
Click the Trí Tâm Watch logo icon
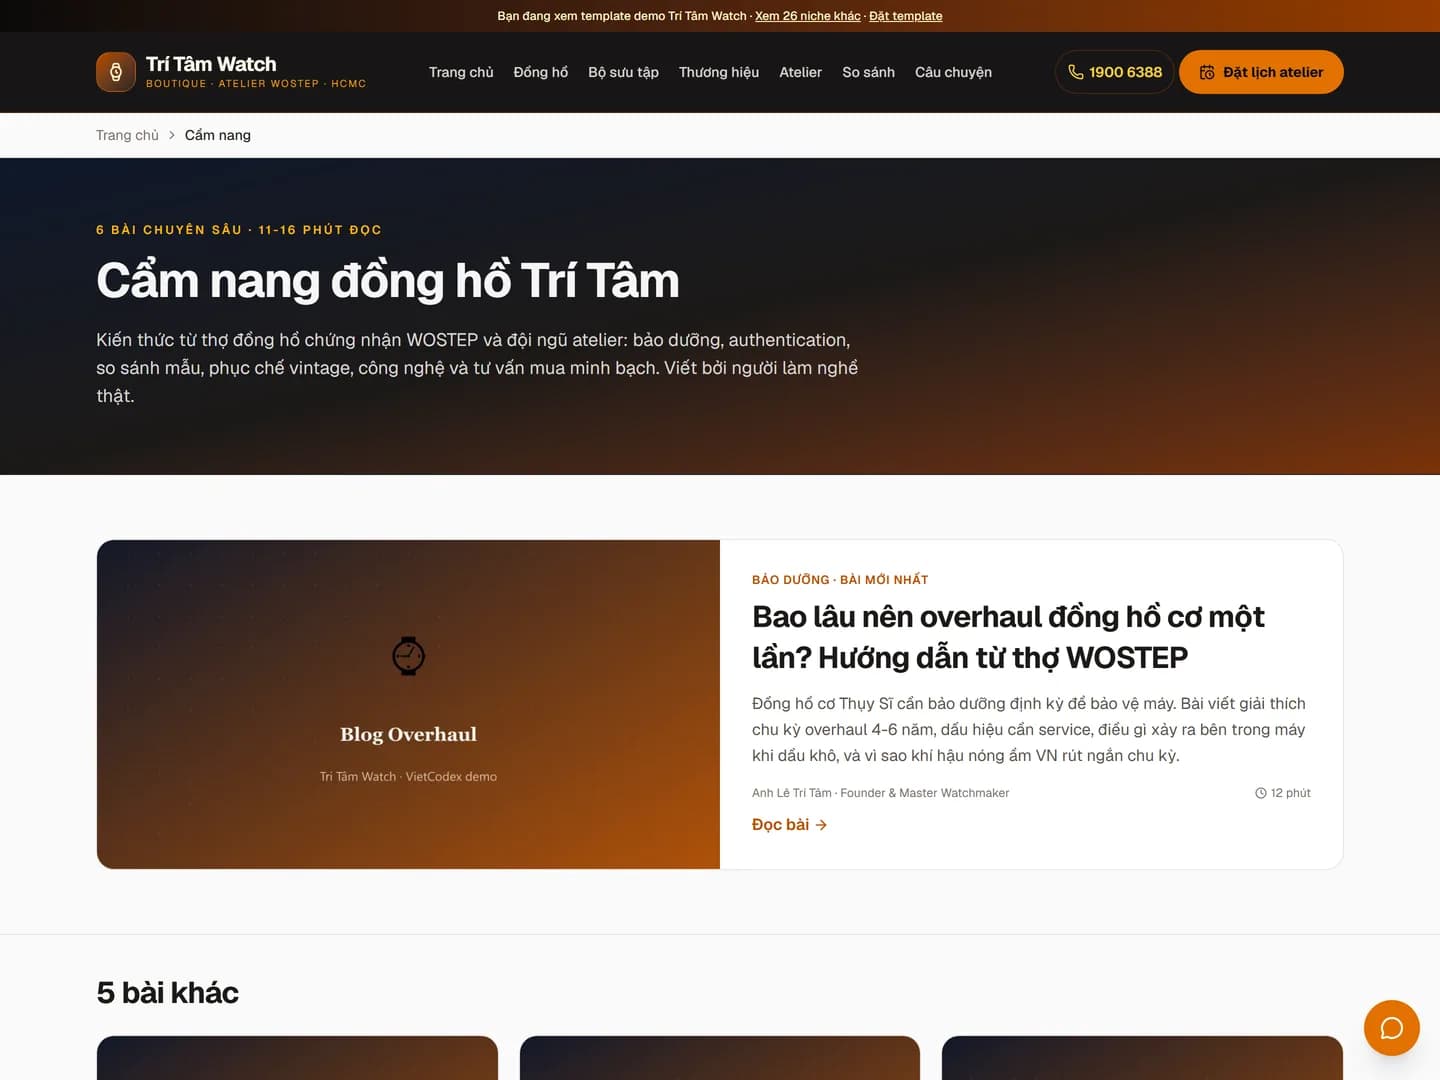coord(116,72)
